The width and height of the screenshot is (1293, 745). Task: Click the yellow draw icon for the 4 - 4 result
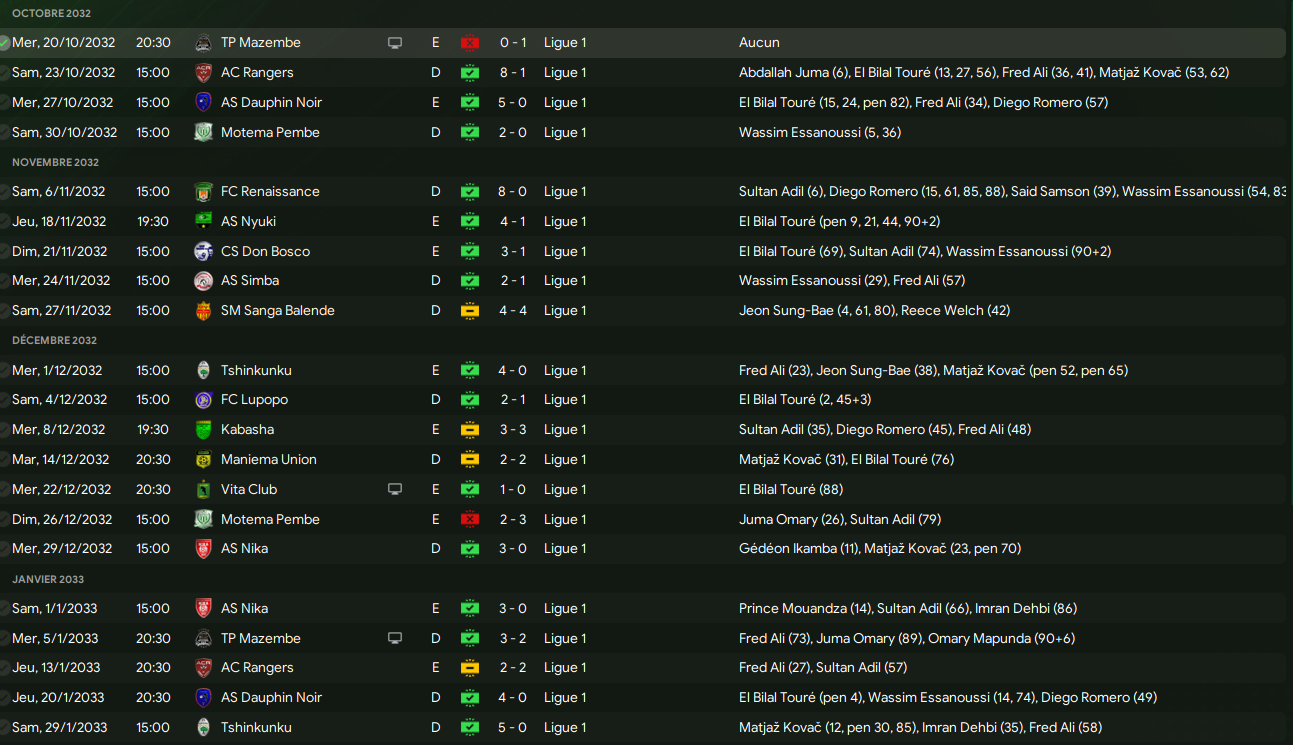pyautogui.click(x=469, y=311)
